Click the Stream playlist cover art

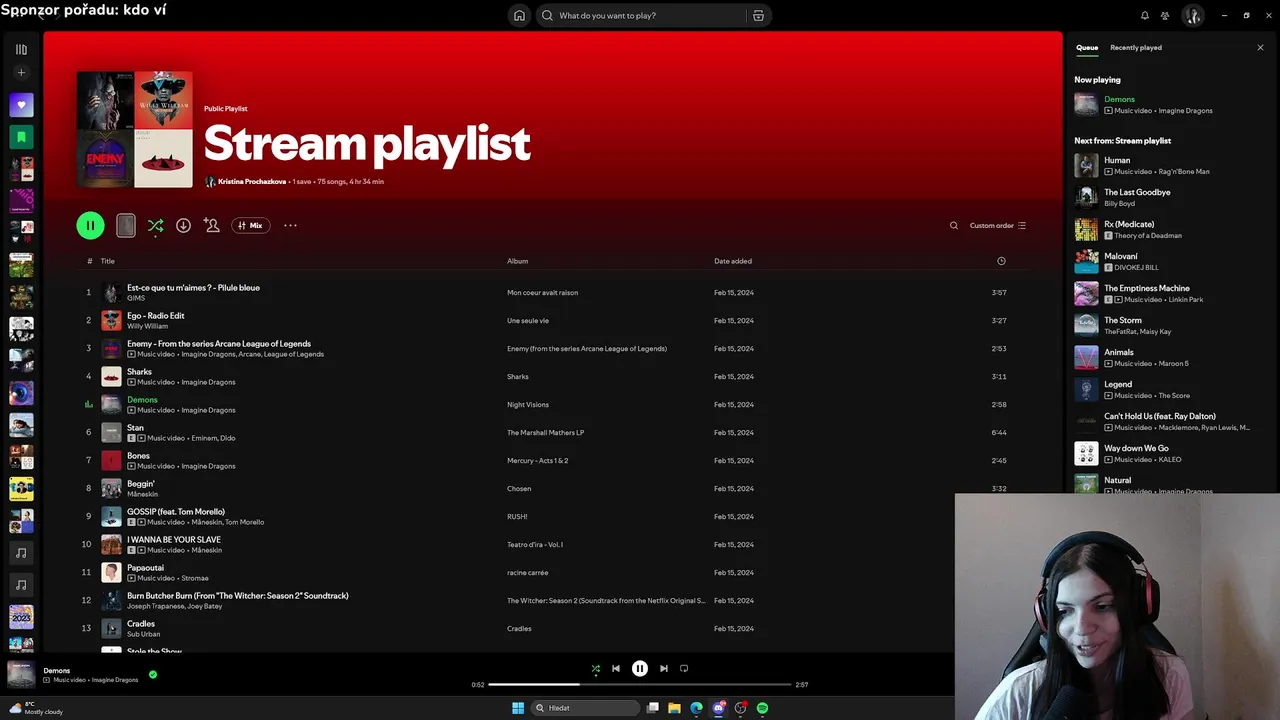[x=134, y=129]
